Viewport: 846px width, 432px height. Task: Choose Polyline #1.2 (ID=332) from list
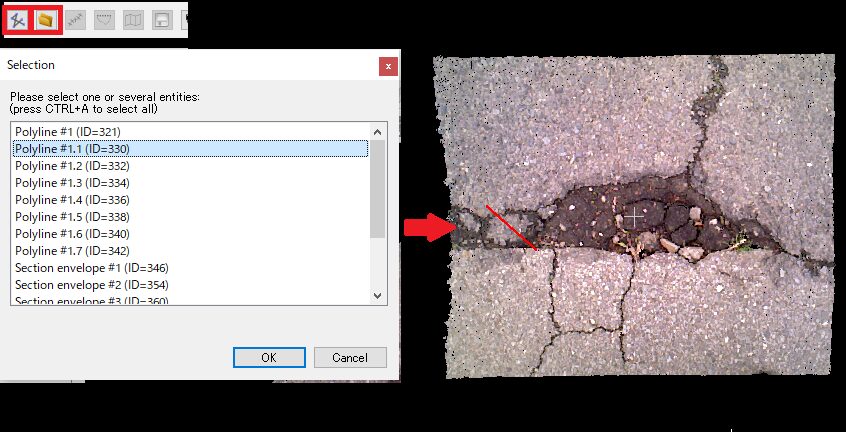pyautogui.click(x=72, y=166)
